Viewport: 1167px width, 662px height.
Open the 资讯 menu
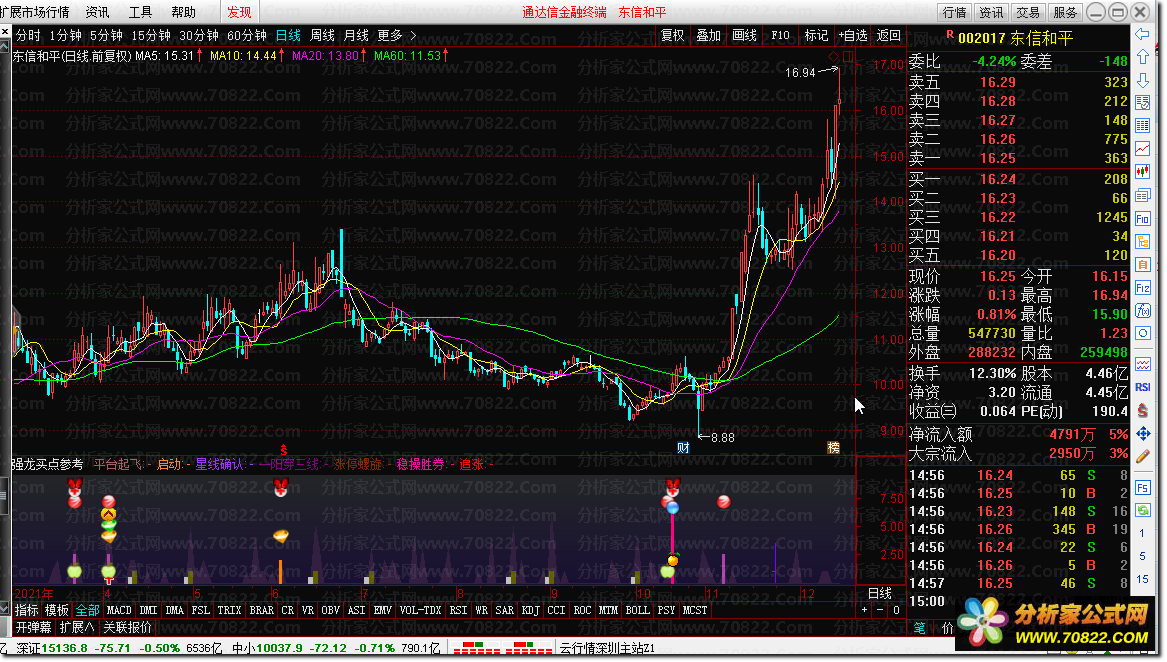(x=97, y=12)
